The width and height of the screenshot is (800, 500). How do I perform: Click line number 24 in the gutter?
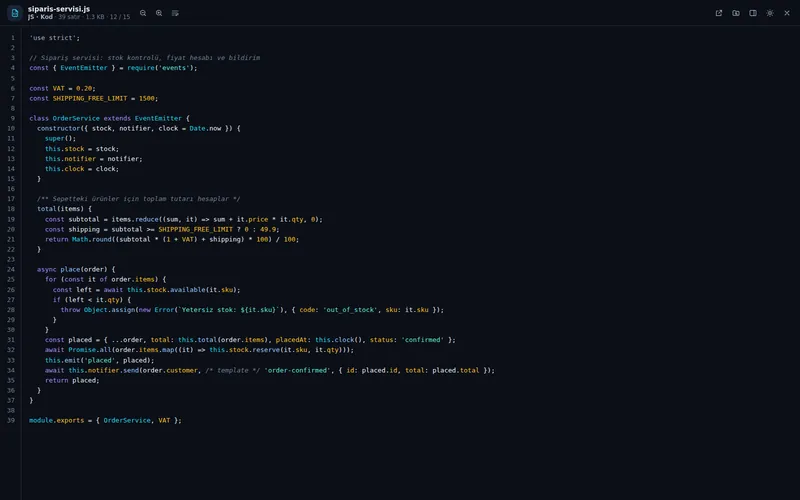click(x=11, y=269)
